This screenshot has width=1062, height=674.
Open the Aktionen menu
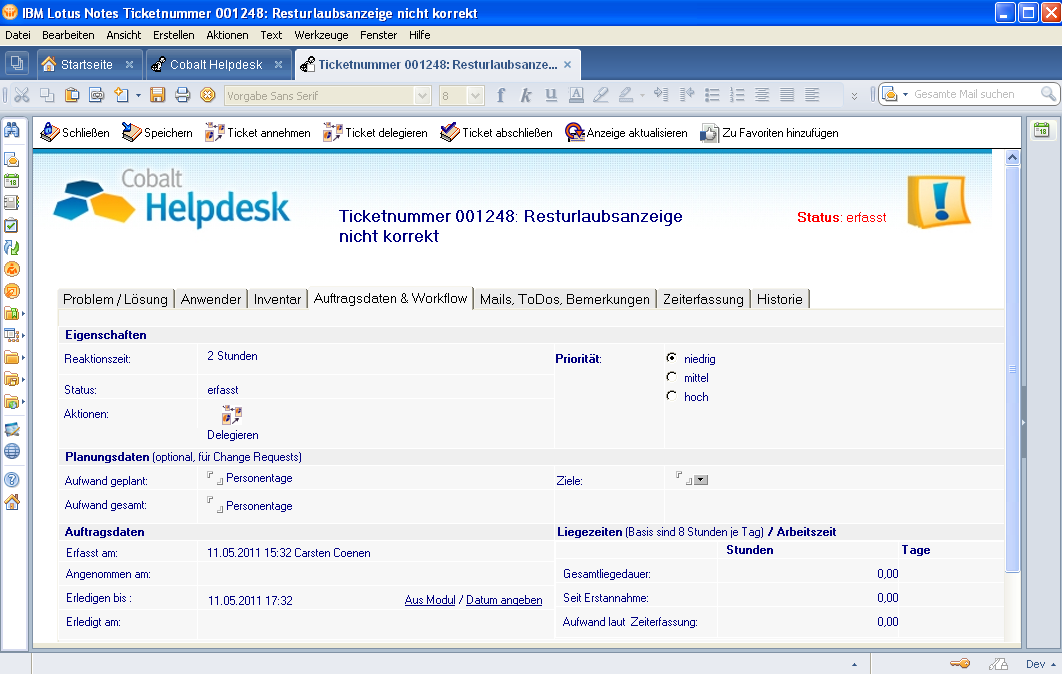tap(227, 35)
